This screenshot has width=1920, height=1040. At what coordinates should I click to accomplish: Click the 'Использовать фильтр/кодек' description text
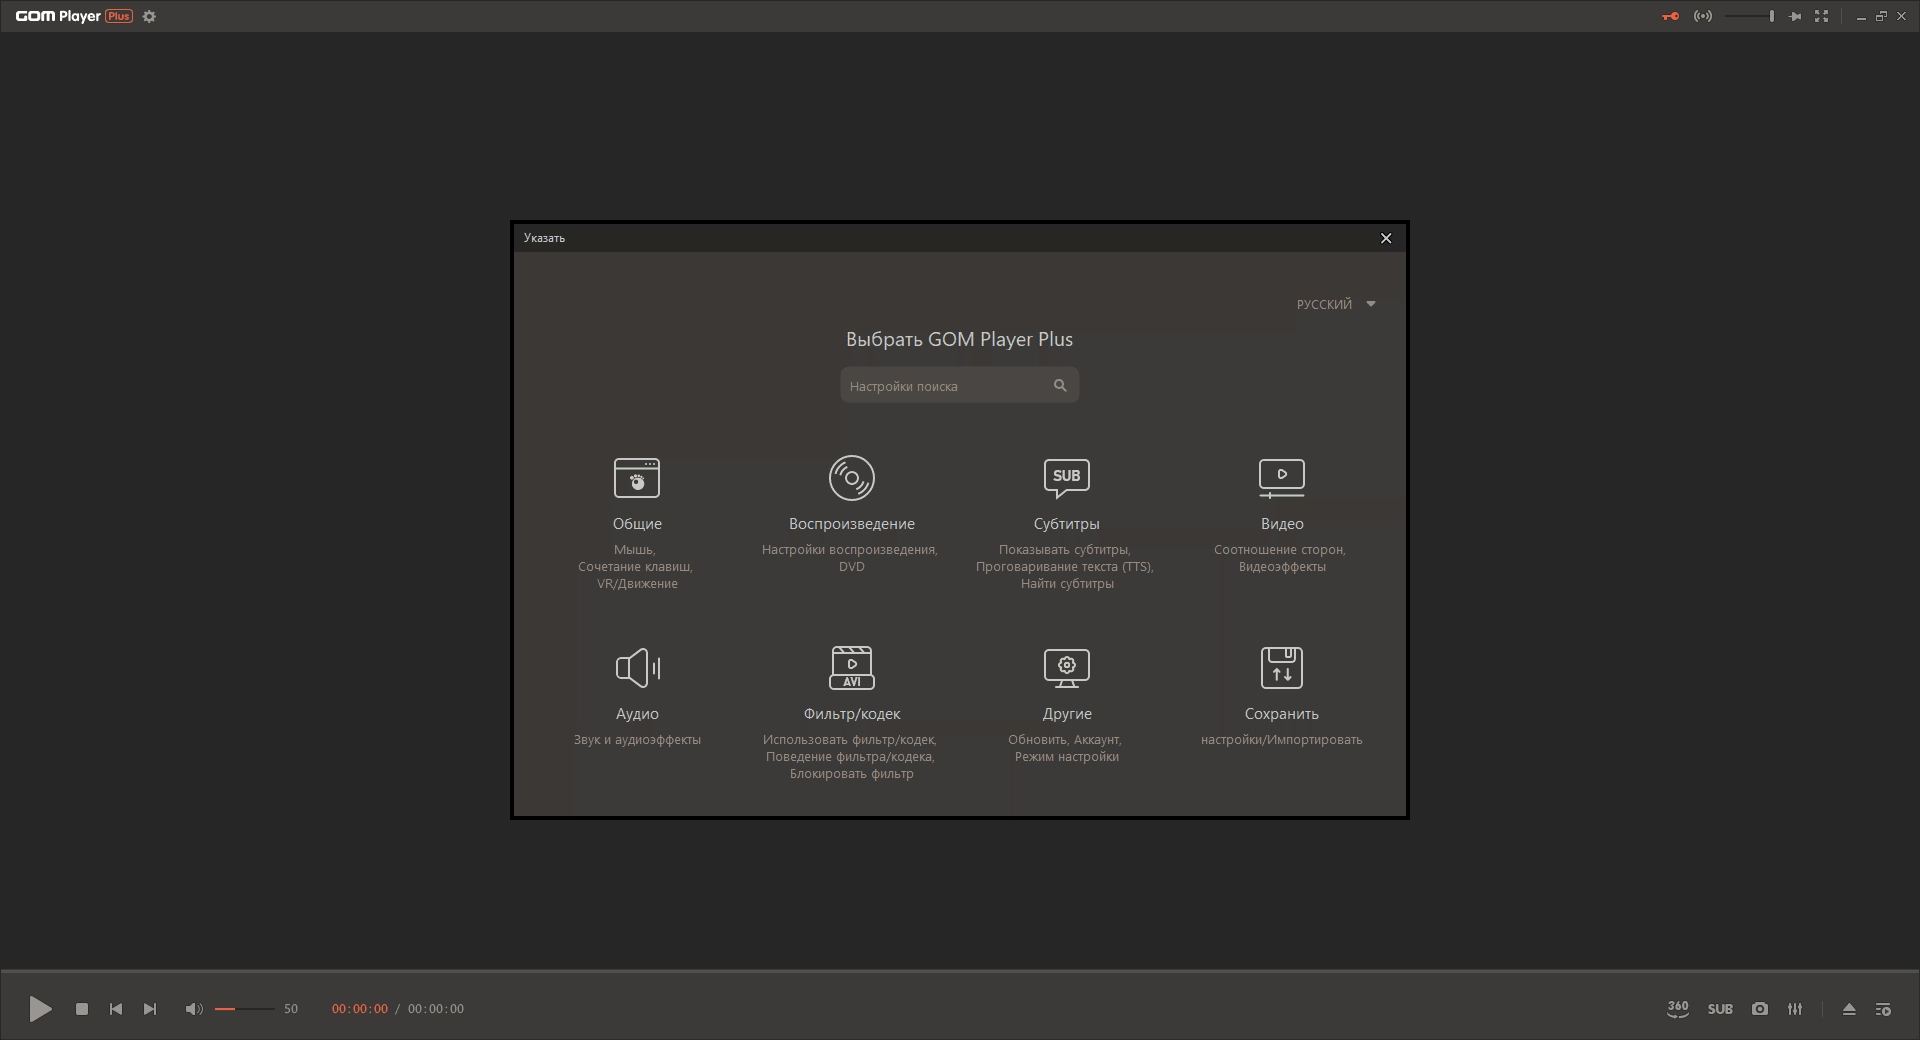[x=849, y=740]
